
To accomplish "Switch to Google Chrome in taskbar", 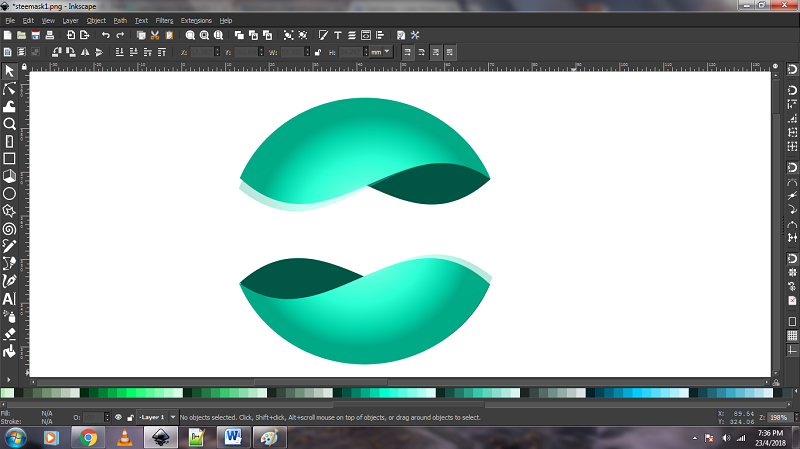I will [88, 438].
